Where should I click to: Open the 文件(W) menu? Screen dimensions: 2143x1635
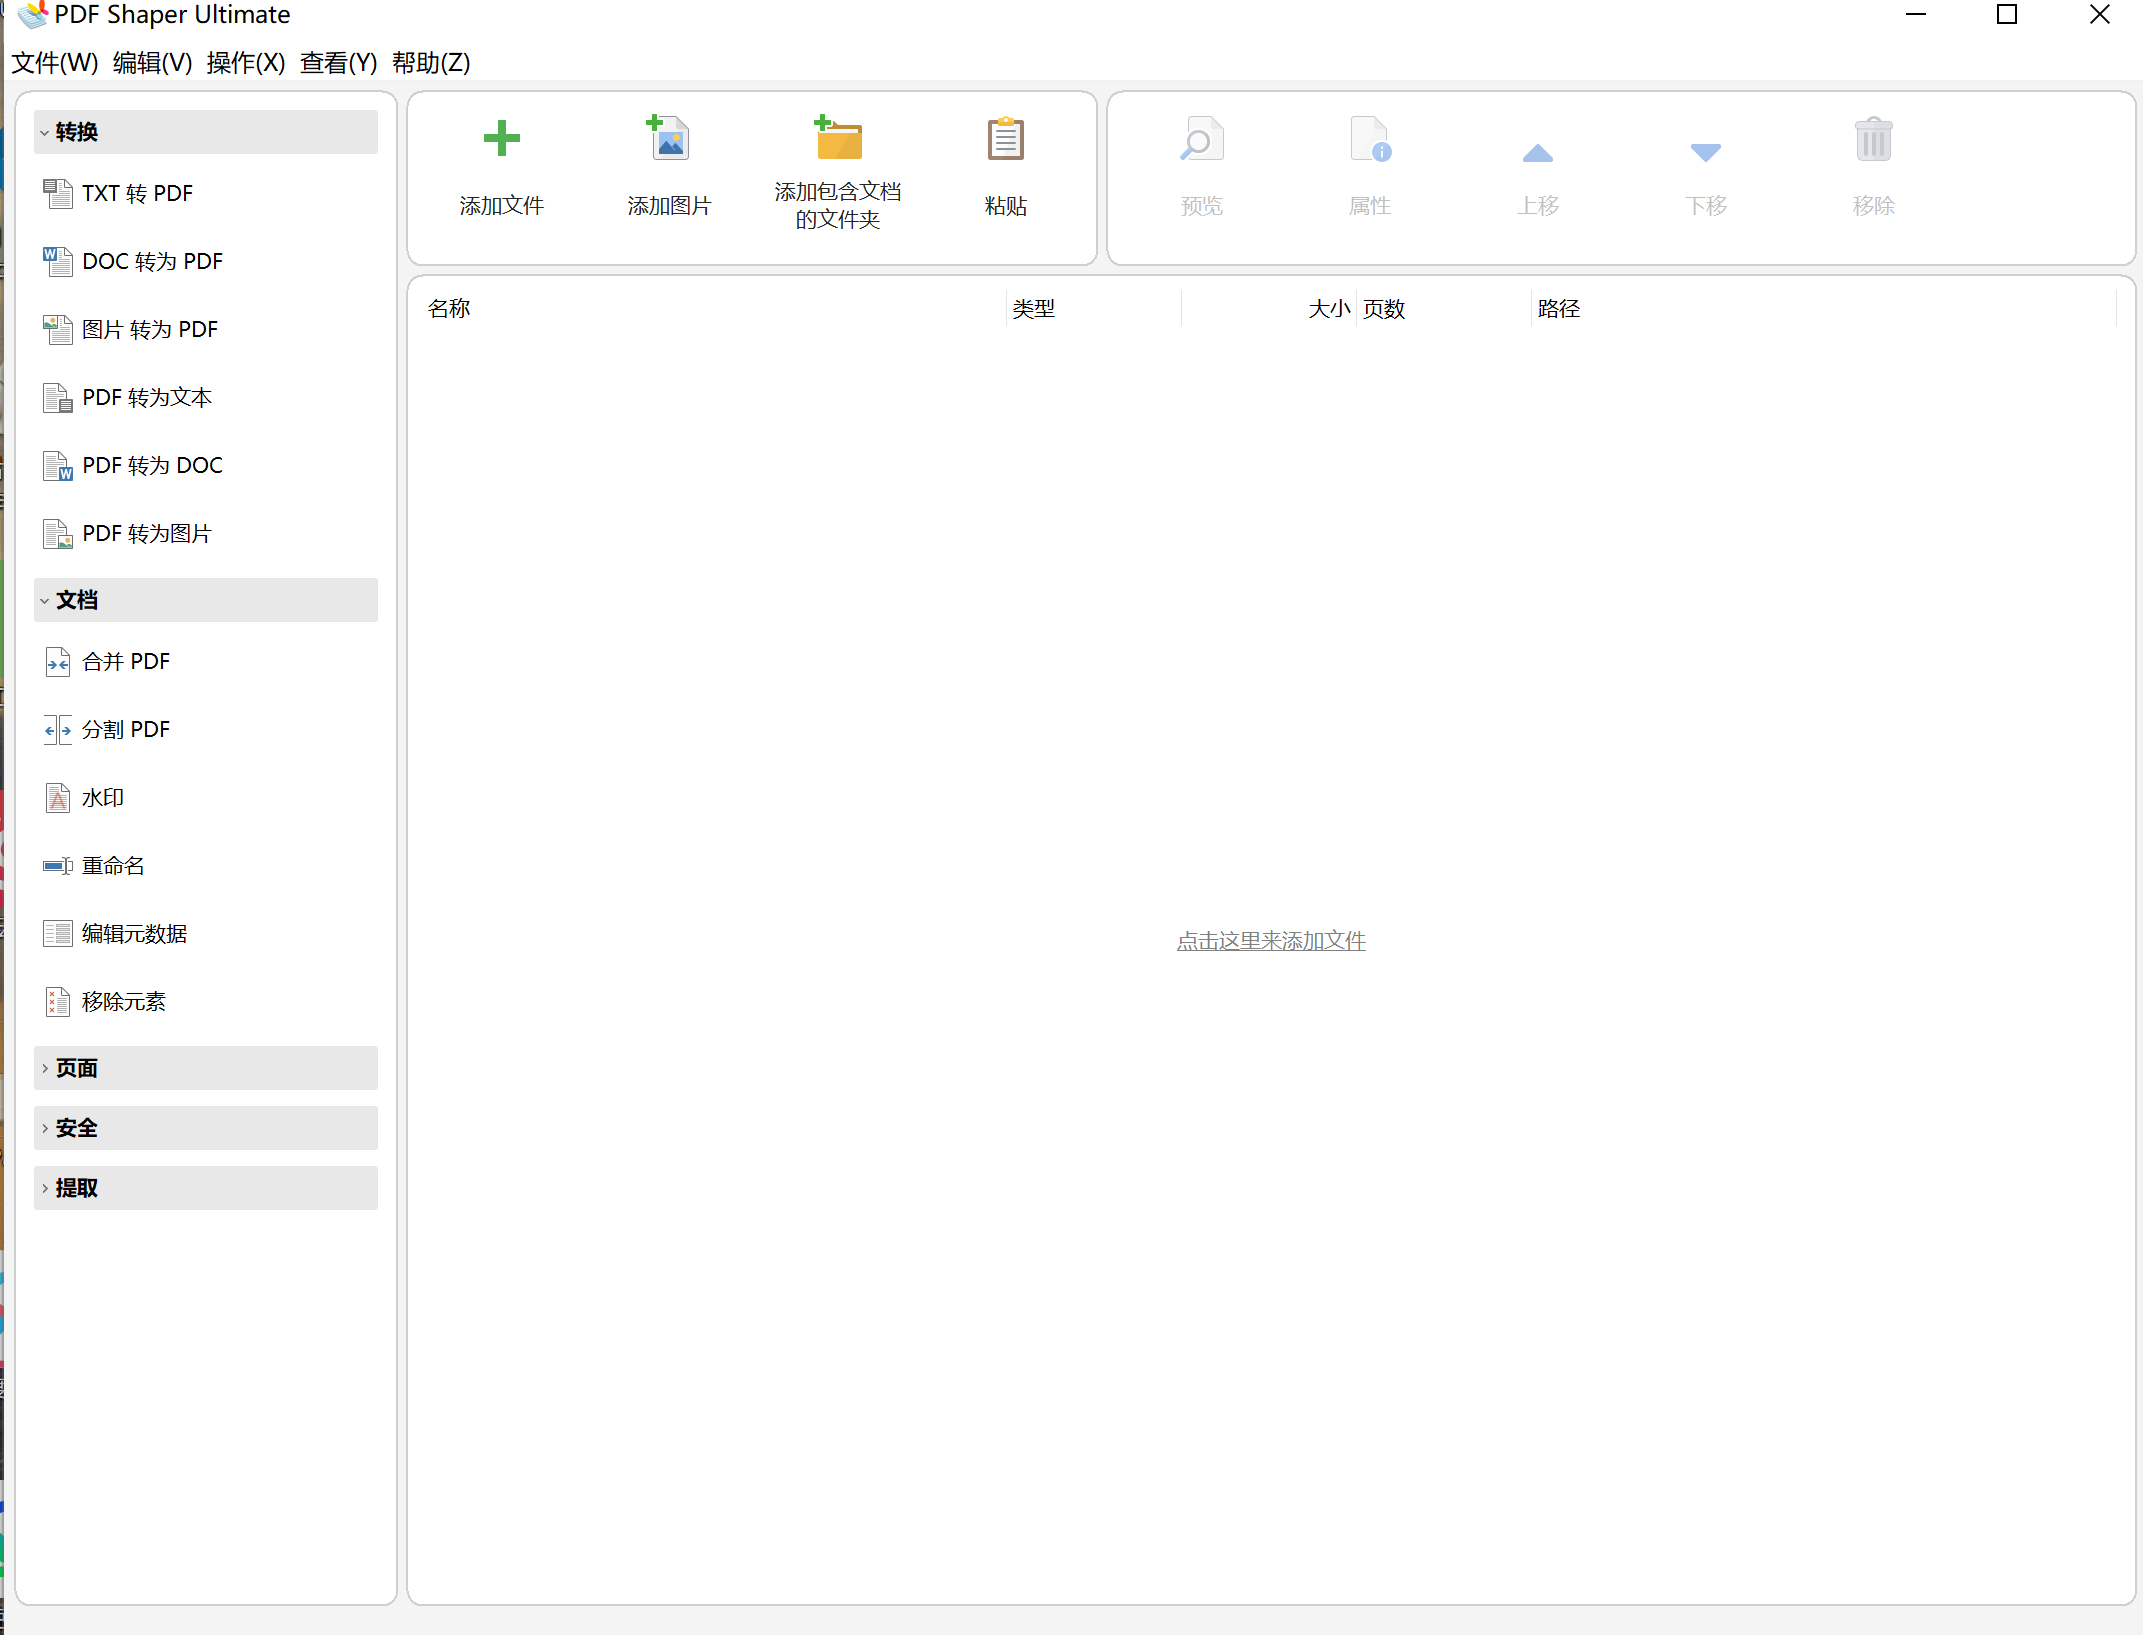[x=55, y=63]
